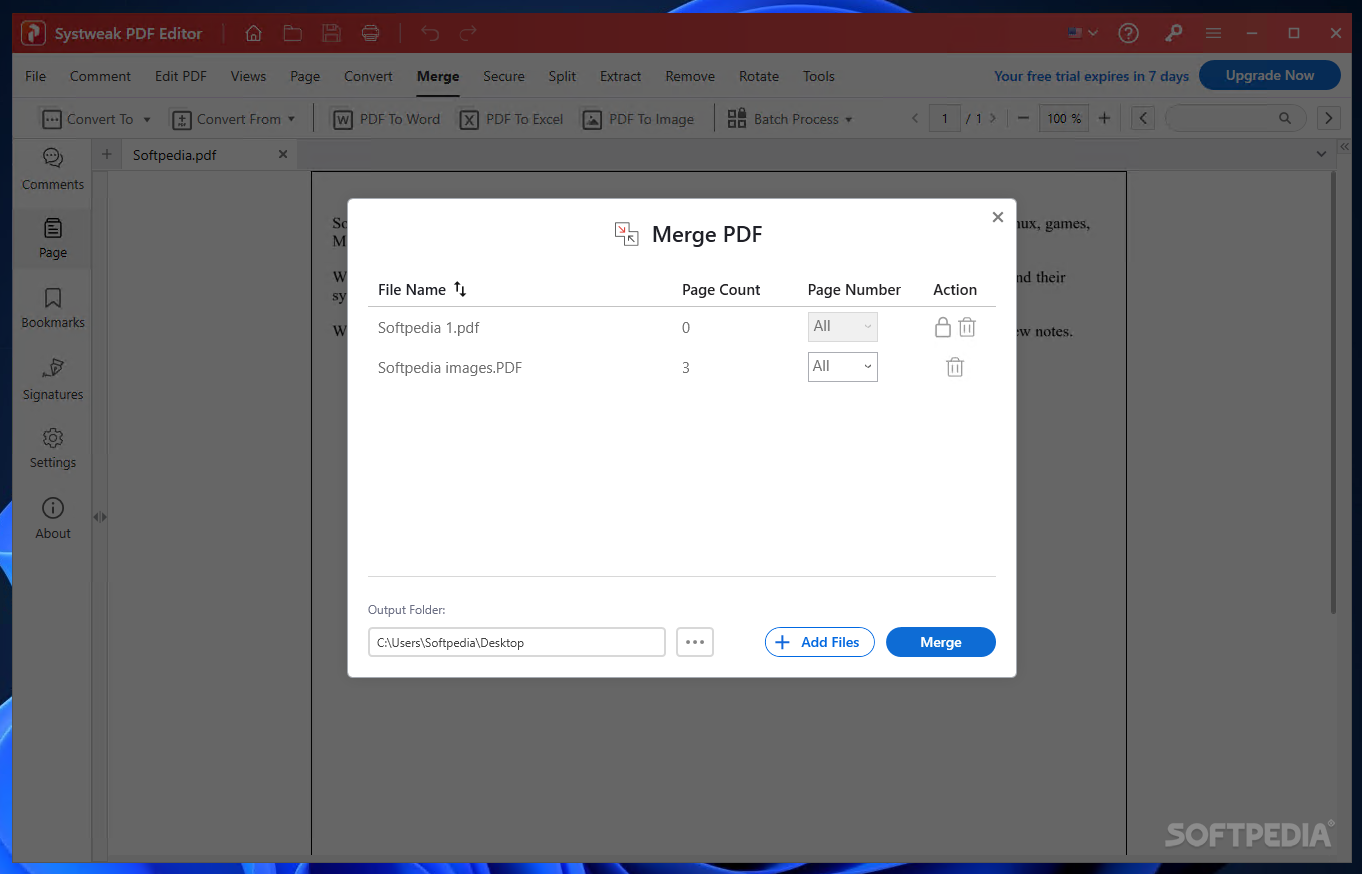Delete Softpedia 1.pdf with trash icon
The height and width of the screenshot is (874, 1362).
[967, 327]
